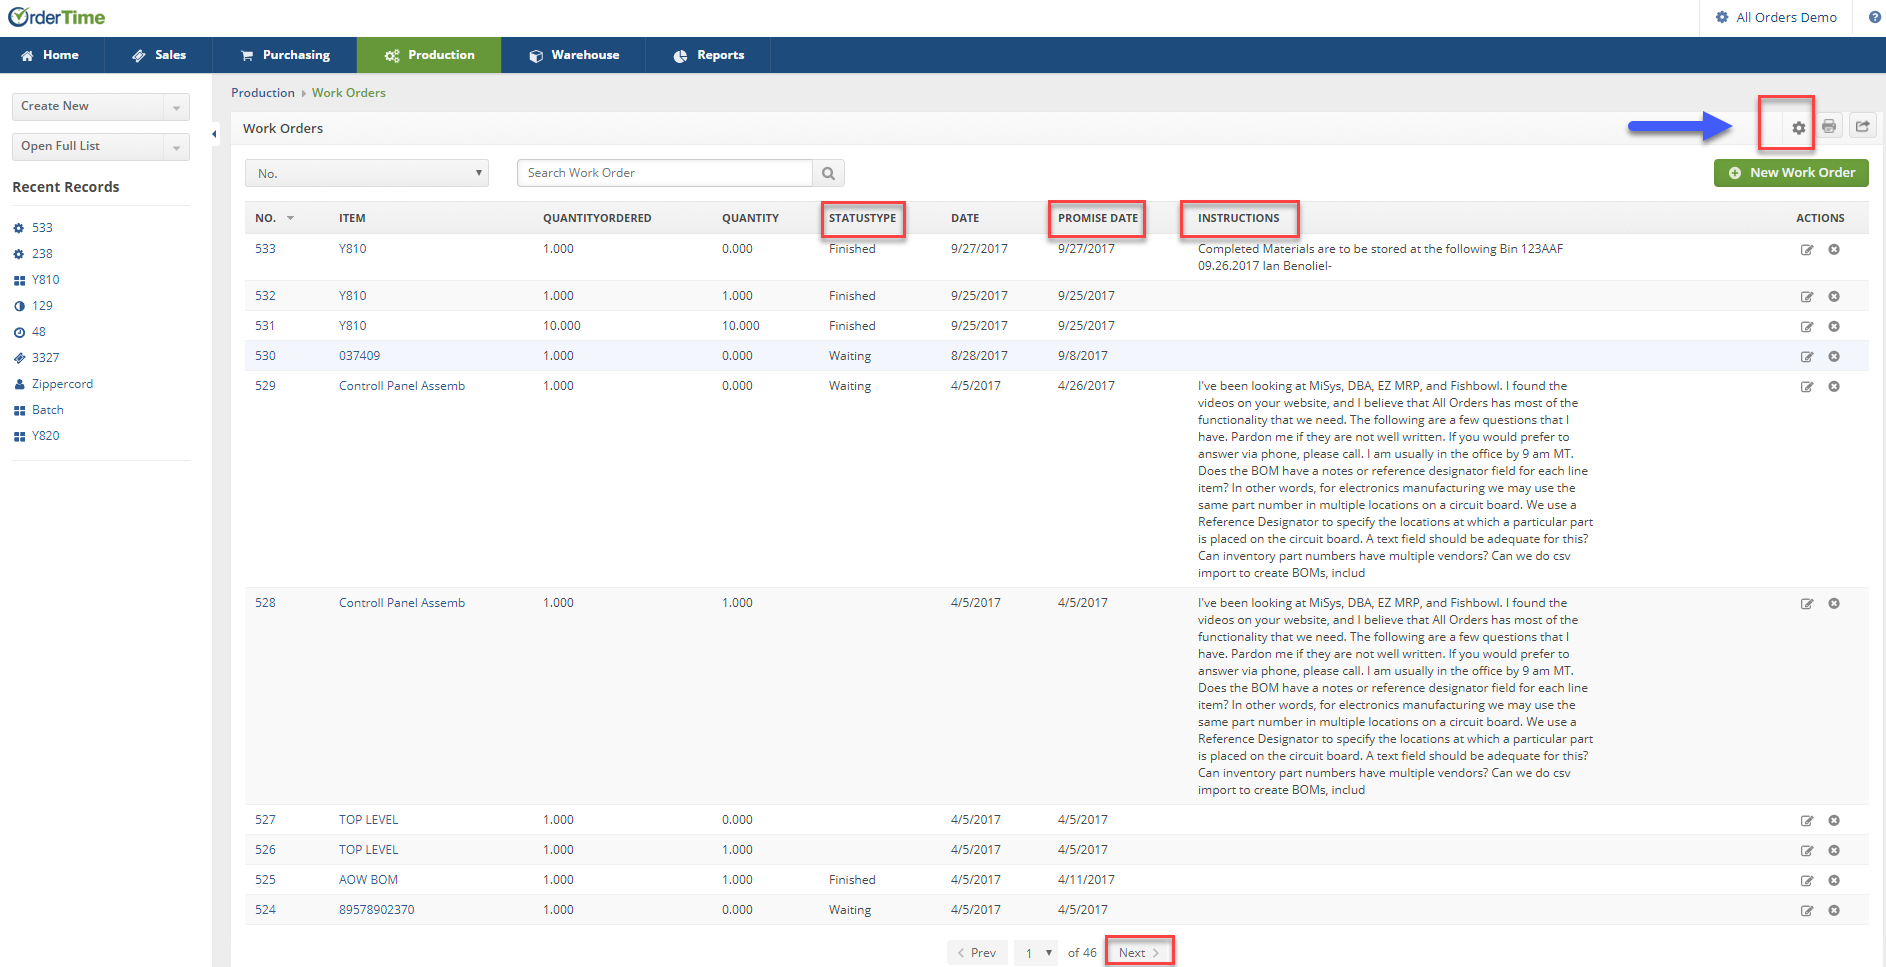Click the search magnifier button
This screenshot has height=967, width=1886.
(x=828, y=173)
